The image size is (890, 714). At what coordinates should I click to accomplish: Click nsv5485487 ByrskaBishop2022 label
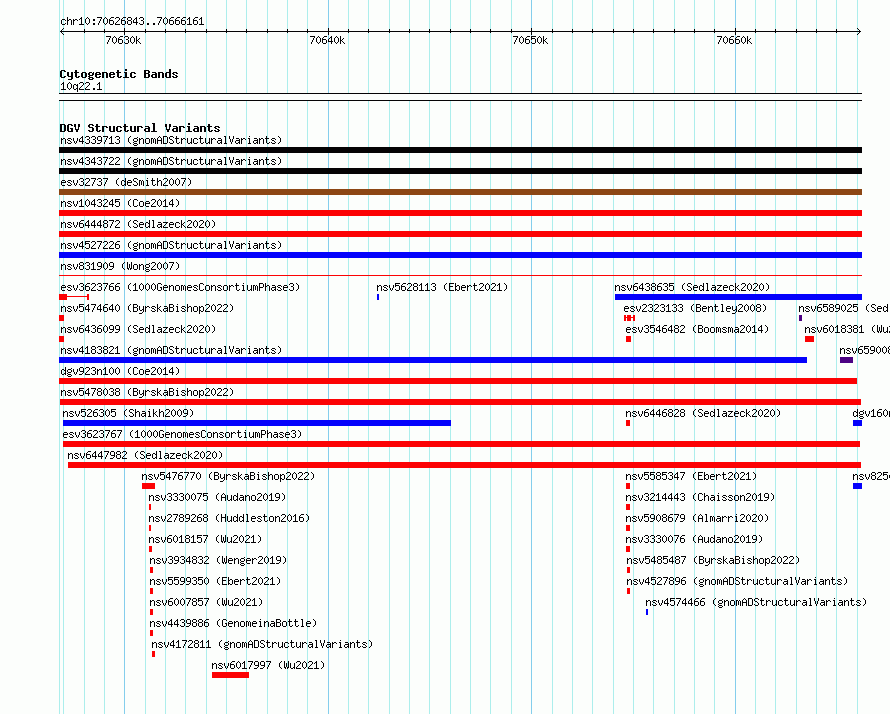pyautogui.click(x=713, y=560)
